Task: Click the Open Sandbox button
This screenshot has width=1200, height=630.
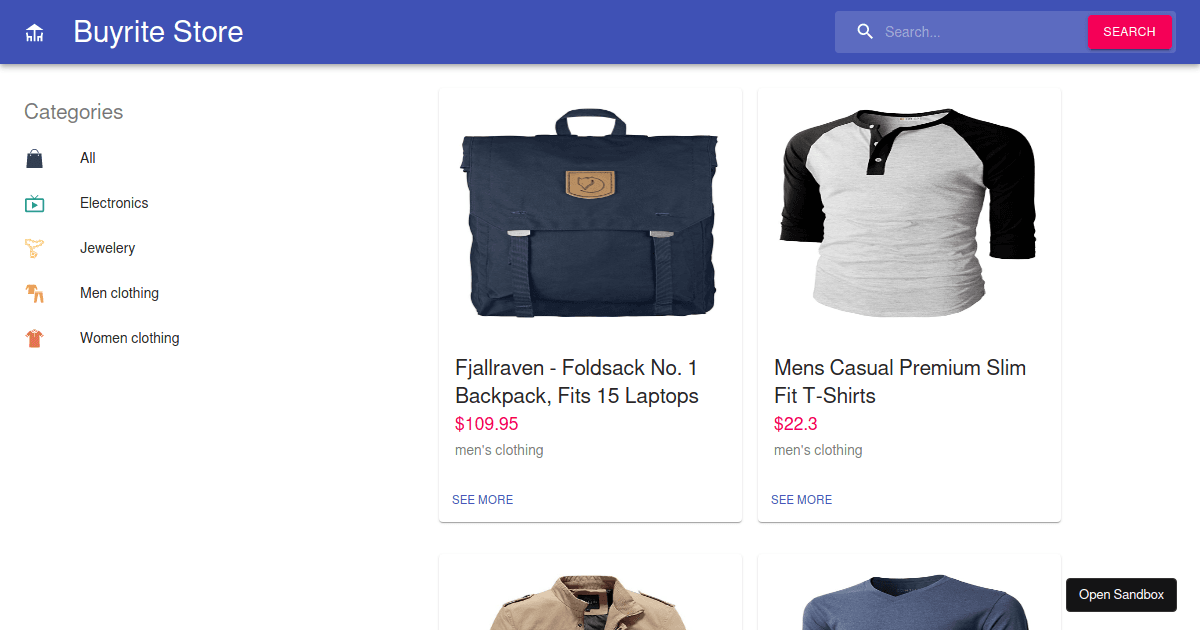Action: pyautogui.click(x=1121, y=594)
